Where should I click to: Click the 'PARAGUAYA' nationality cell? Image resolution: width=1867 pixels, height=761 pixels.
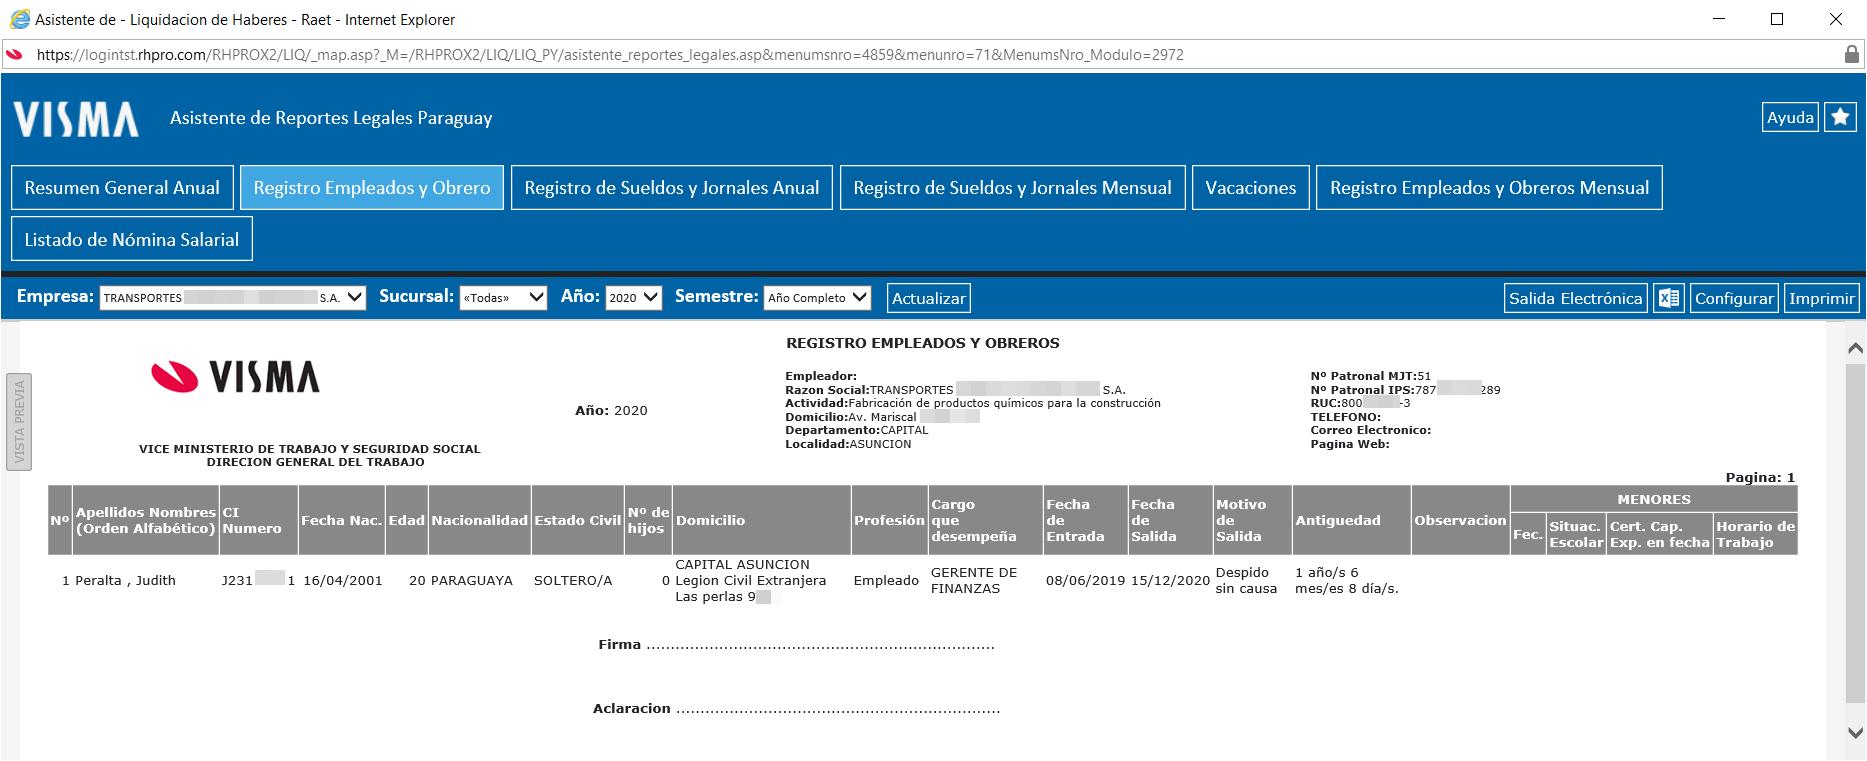[x=471, y=580]
